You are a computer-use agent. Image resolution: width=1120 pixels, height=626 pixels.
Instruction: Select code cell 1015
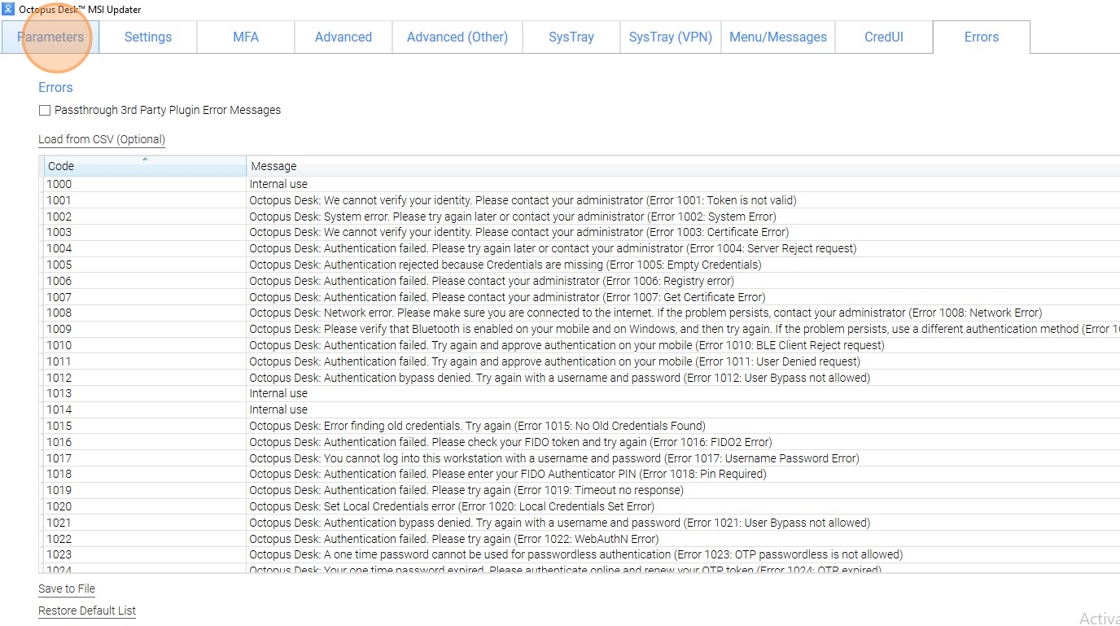(x=143, y=426)
